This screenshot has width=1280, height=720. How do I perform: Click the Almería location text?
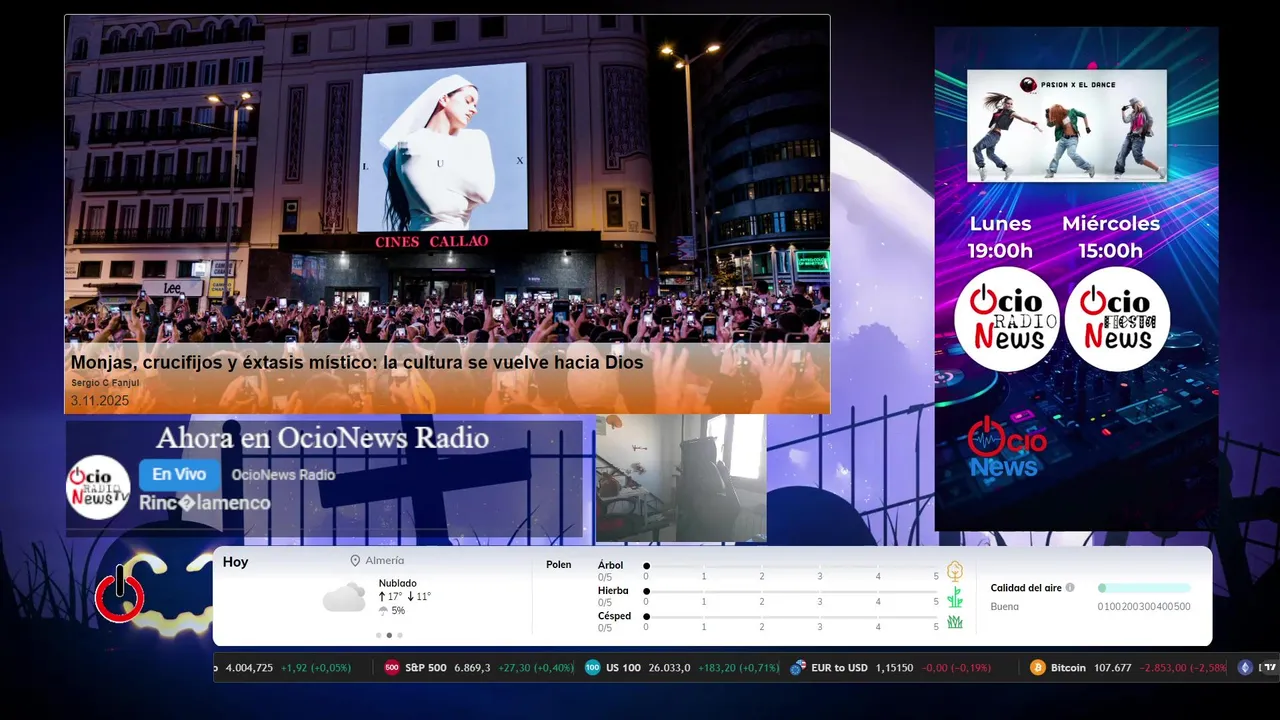385,561
